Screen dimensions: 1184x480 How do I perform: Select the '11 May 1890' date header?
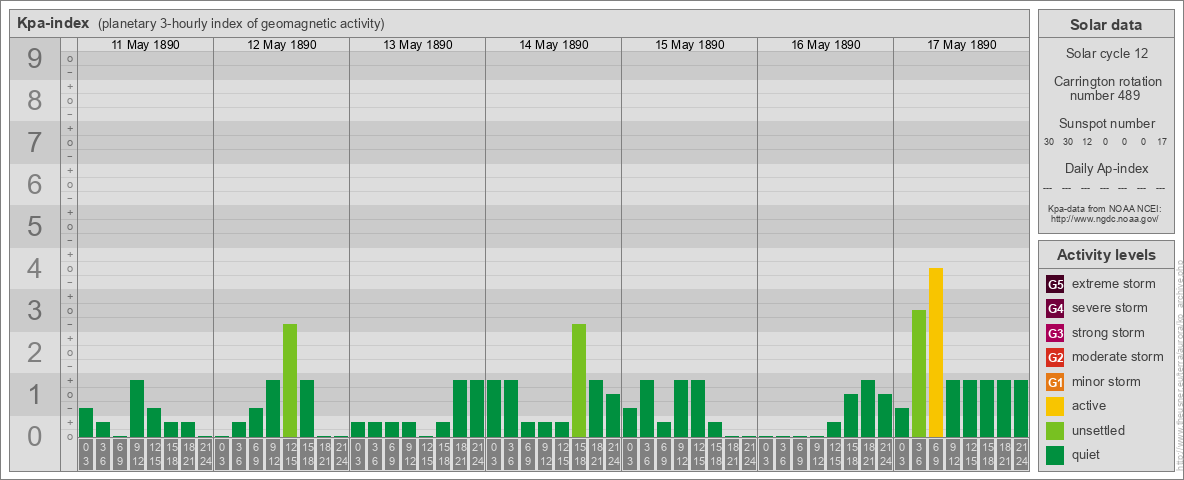pyautogui.click(x=145, y=45)
